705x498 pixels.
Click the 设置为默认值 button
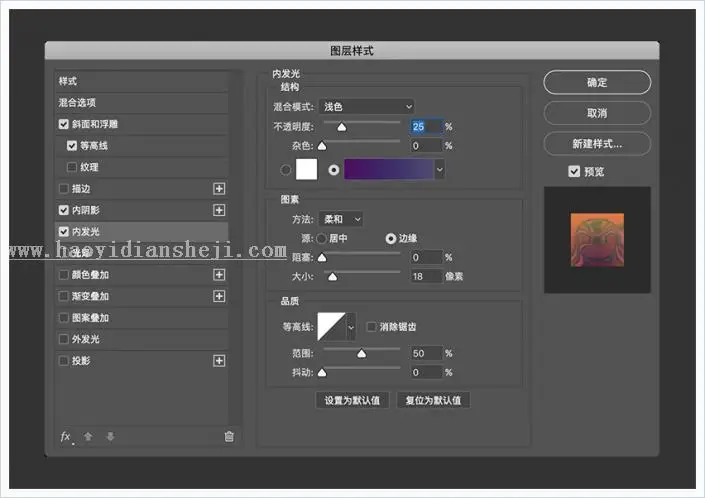click(x=352, y=400)
